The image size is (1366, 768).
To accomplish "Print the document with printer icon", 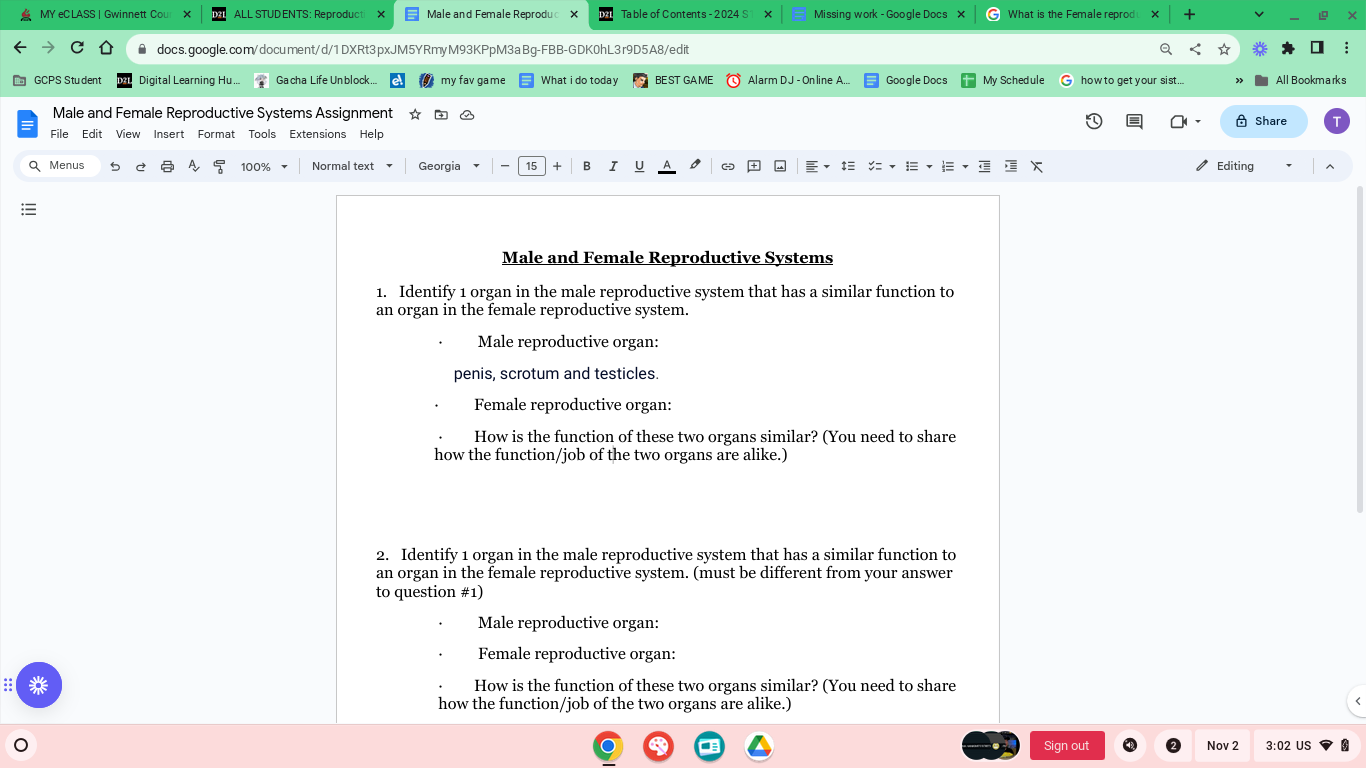I will coord(167,166).
